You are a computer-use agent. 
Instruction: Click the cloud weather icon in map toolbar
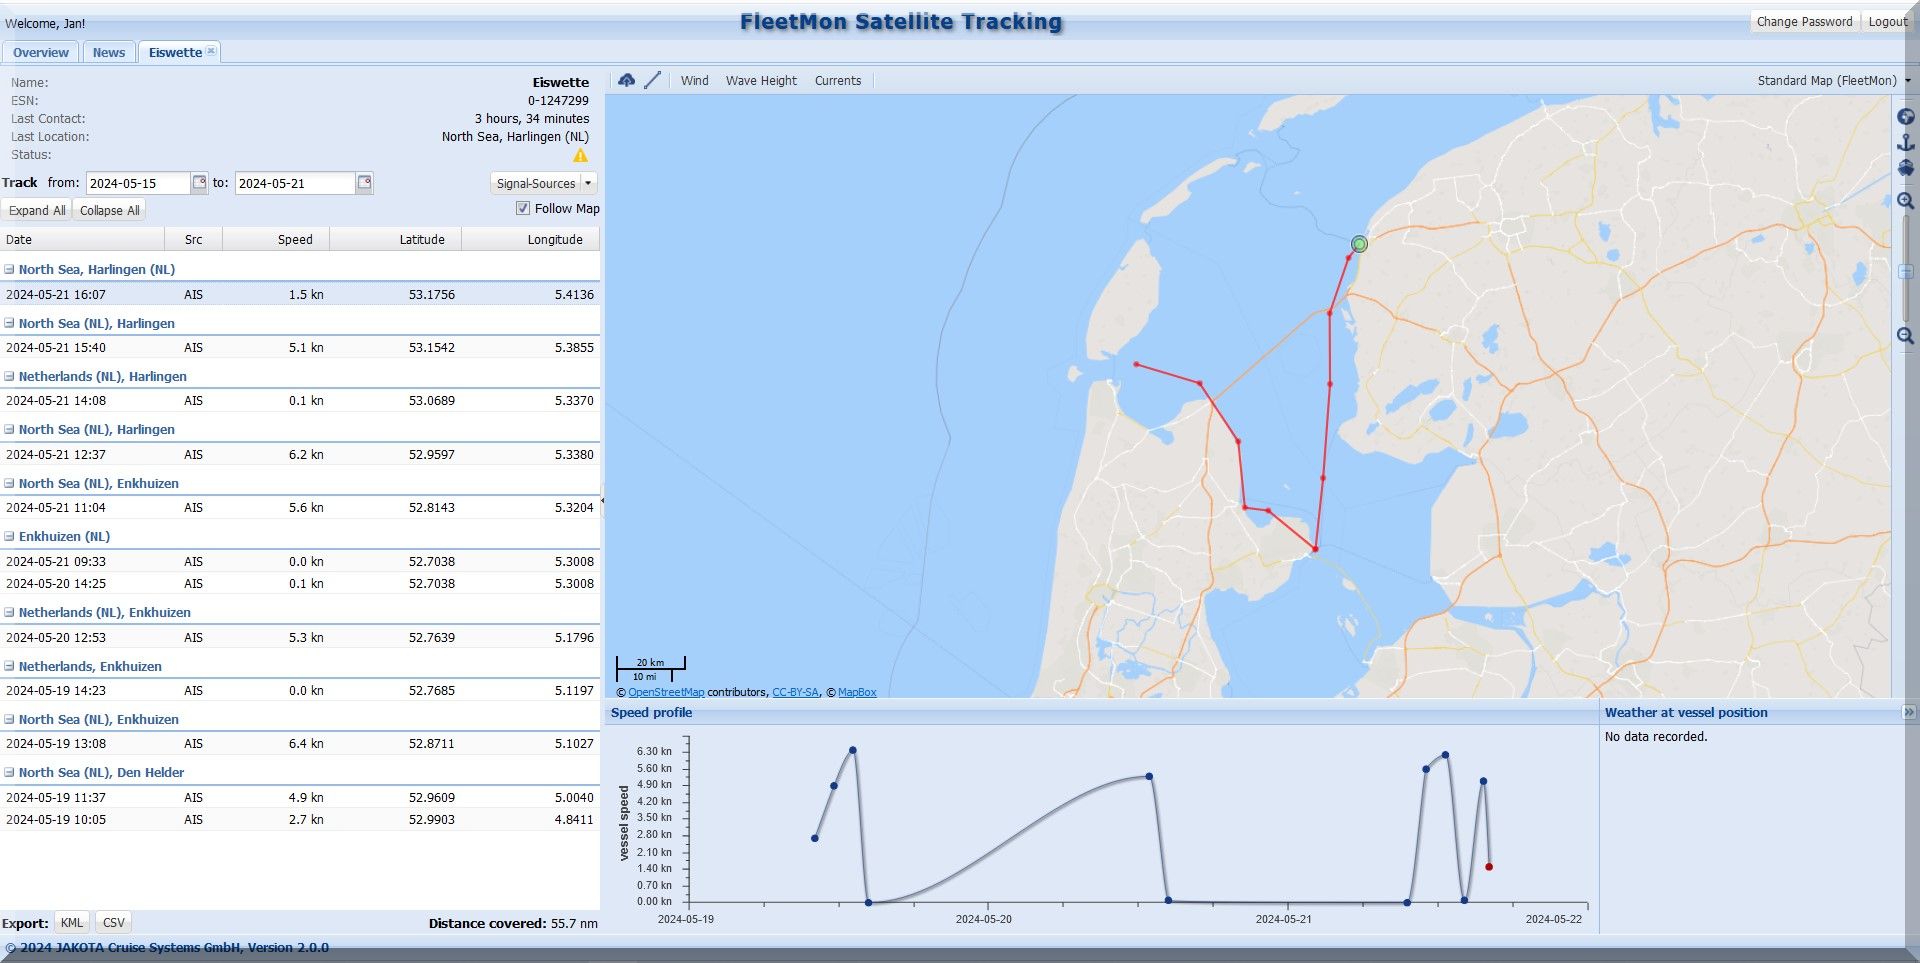(x=627, y=80)
